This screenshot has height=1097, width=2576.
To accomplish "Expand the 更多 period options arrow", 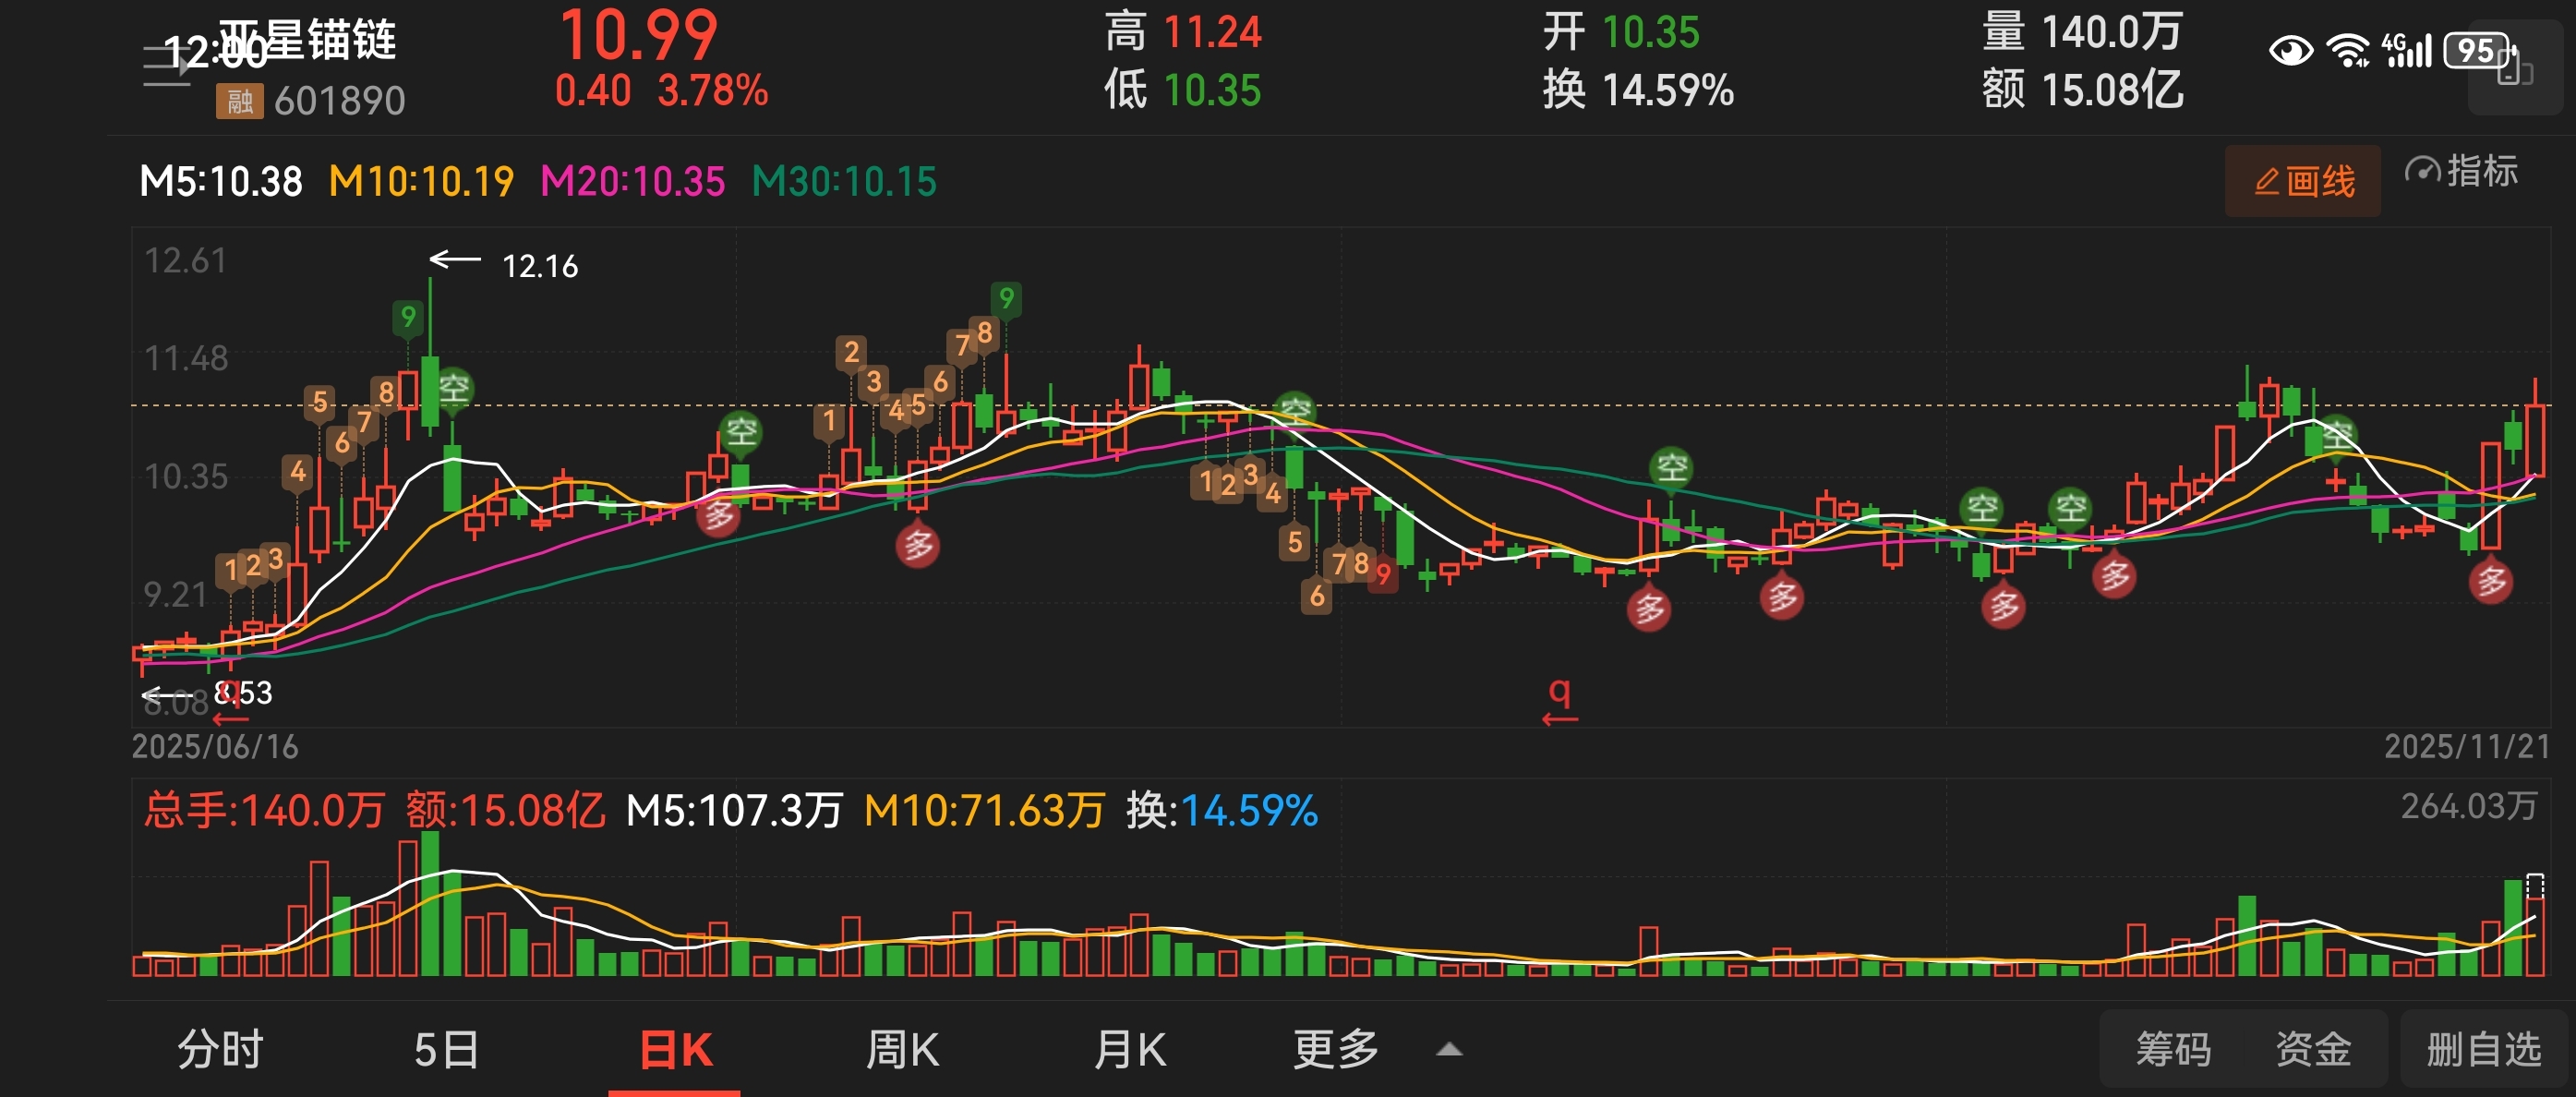I will click(1449, 1049).
